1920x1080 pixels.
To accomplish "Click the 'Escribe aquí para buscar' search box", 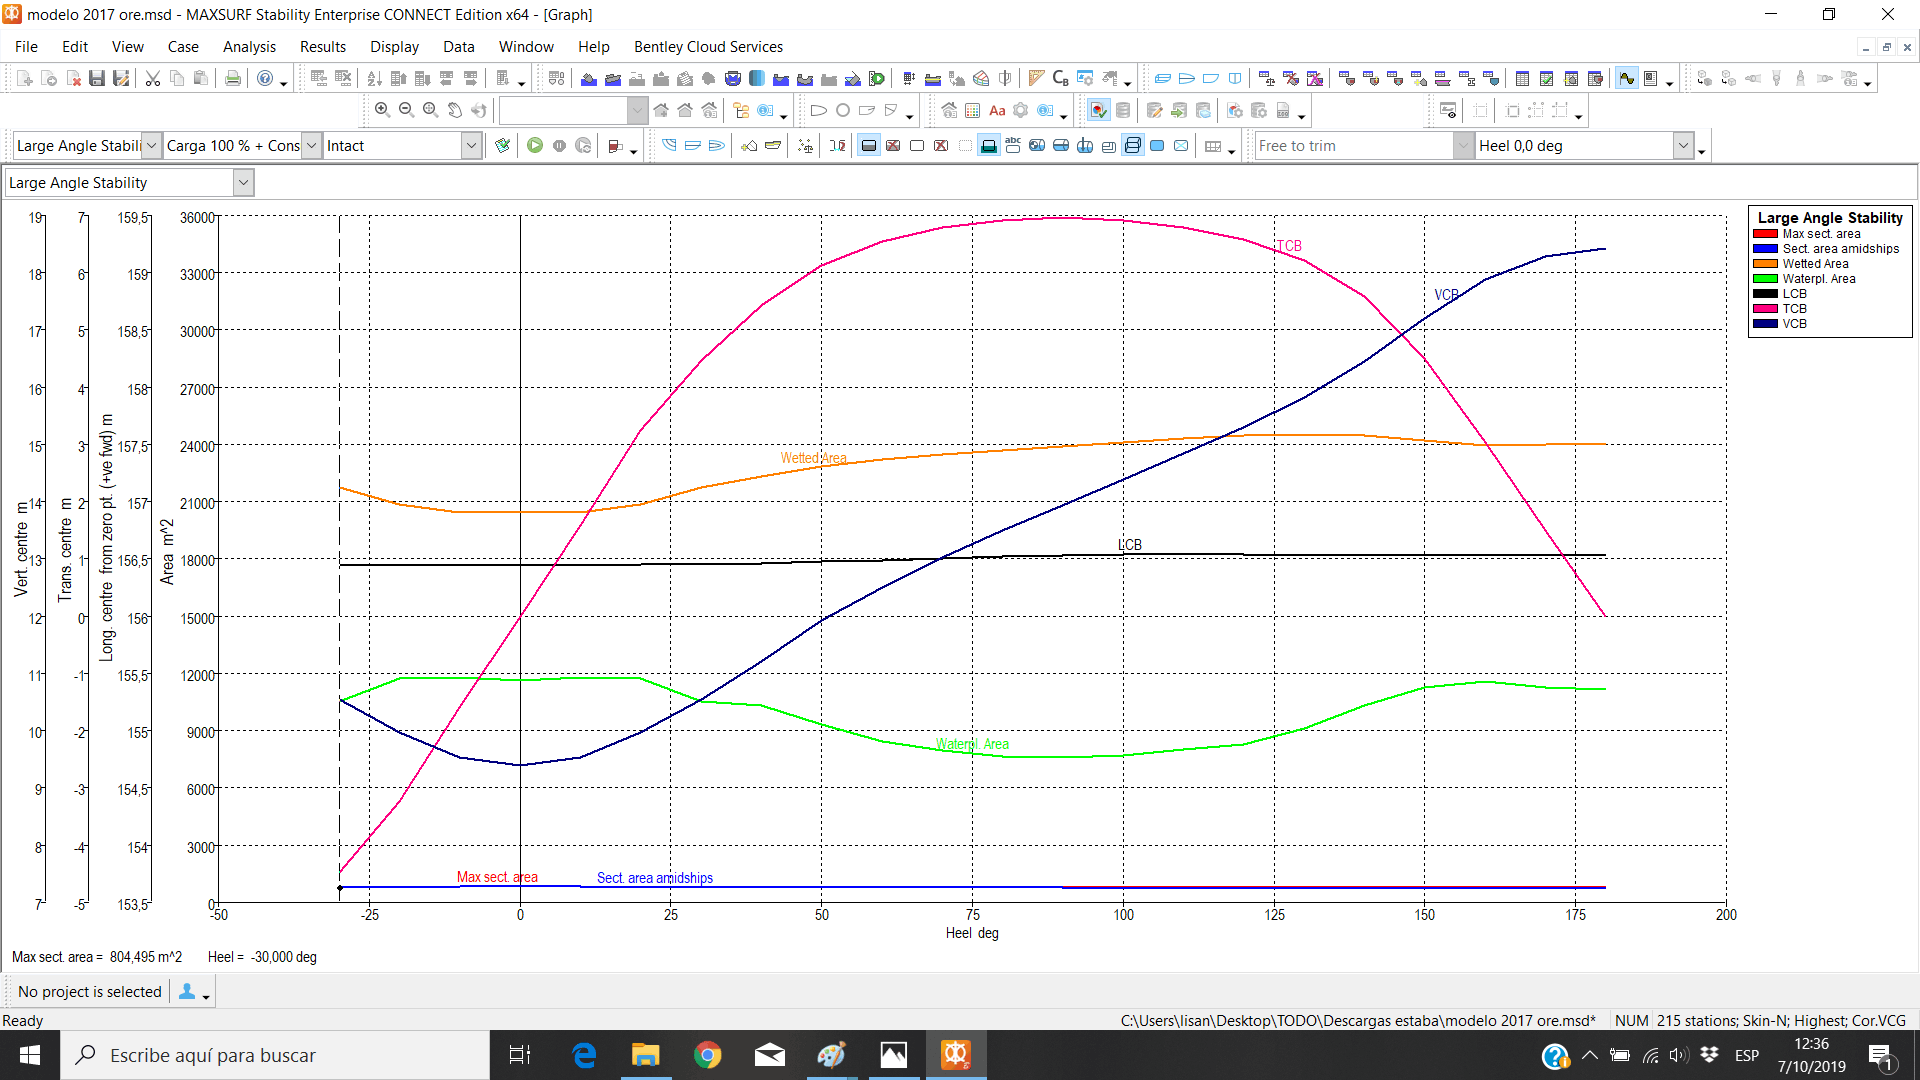I will [275, 1055].
